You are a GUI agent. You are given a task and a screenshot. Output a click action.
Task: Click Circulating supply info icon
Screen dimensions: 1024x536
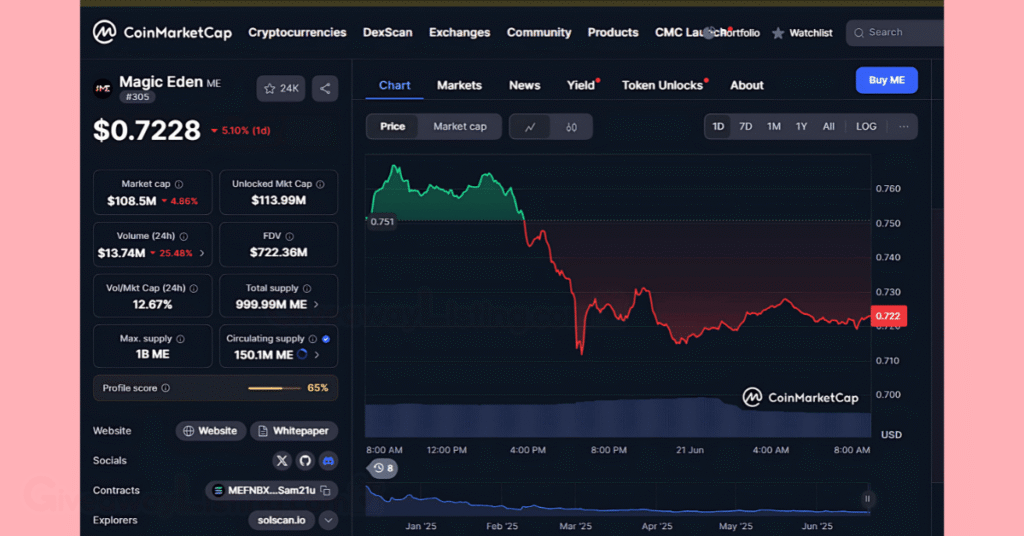[x=313, y=339]
